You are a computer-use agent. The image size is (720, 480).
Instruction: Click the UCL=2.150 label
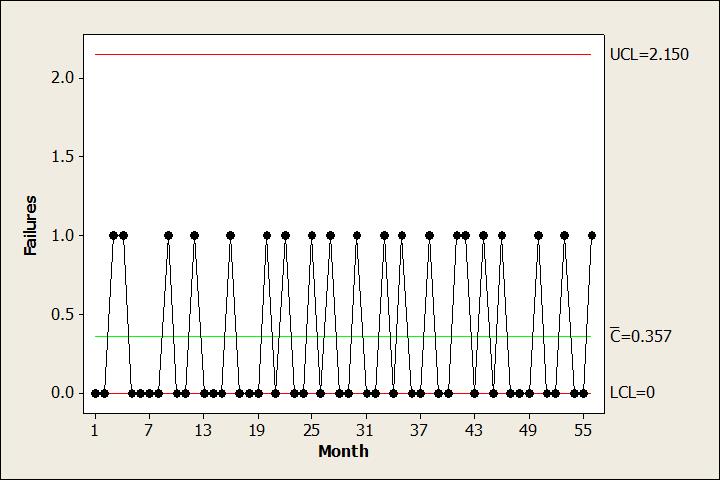pos(649,55)
